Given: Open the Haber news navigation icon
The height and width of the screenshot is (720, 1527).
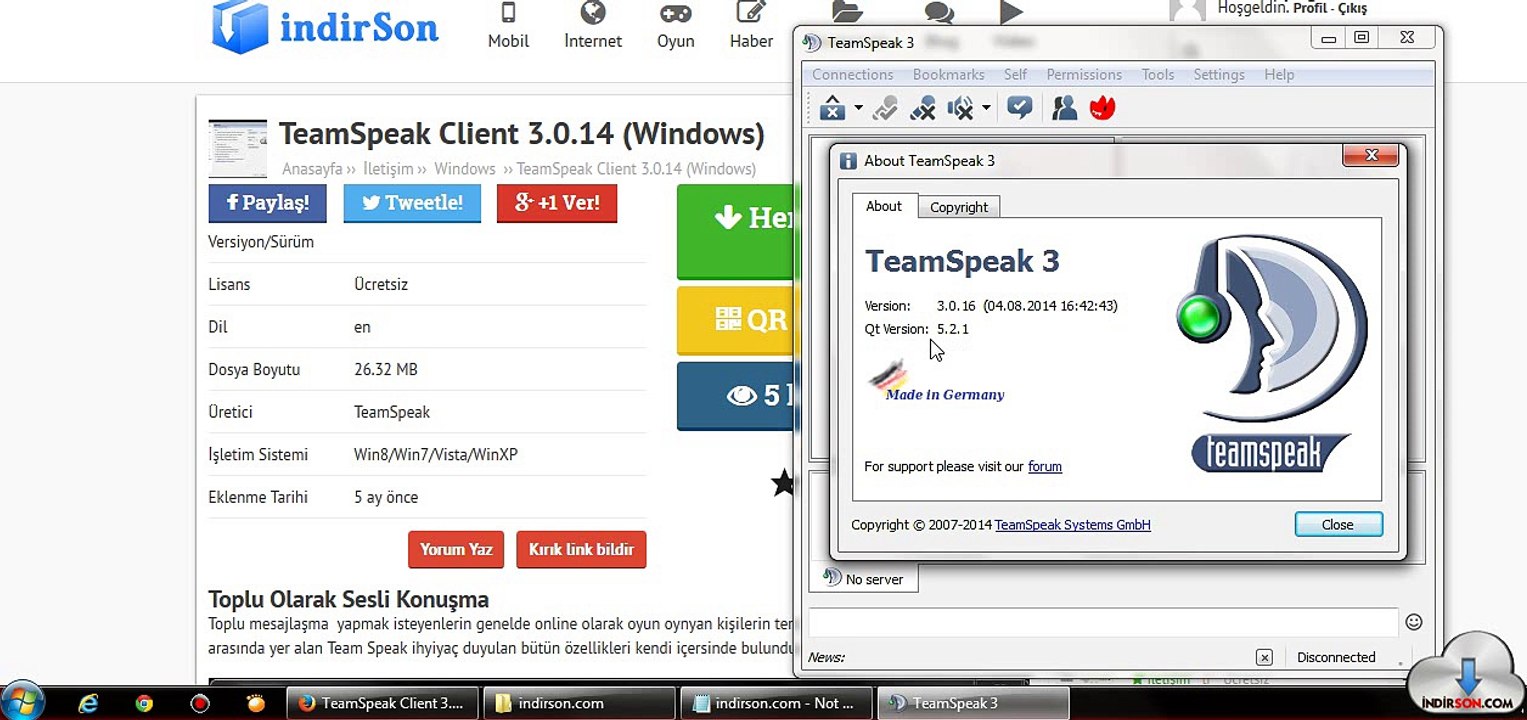Looking at the screenshot, I should pyautogui.click(x=751, y=25).
